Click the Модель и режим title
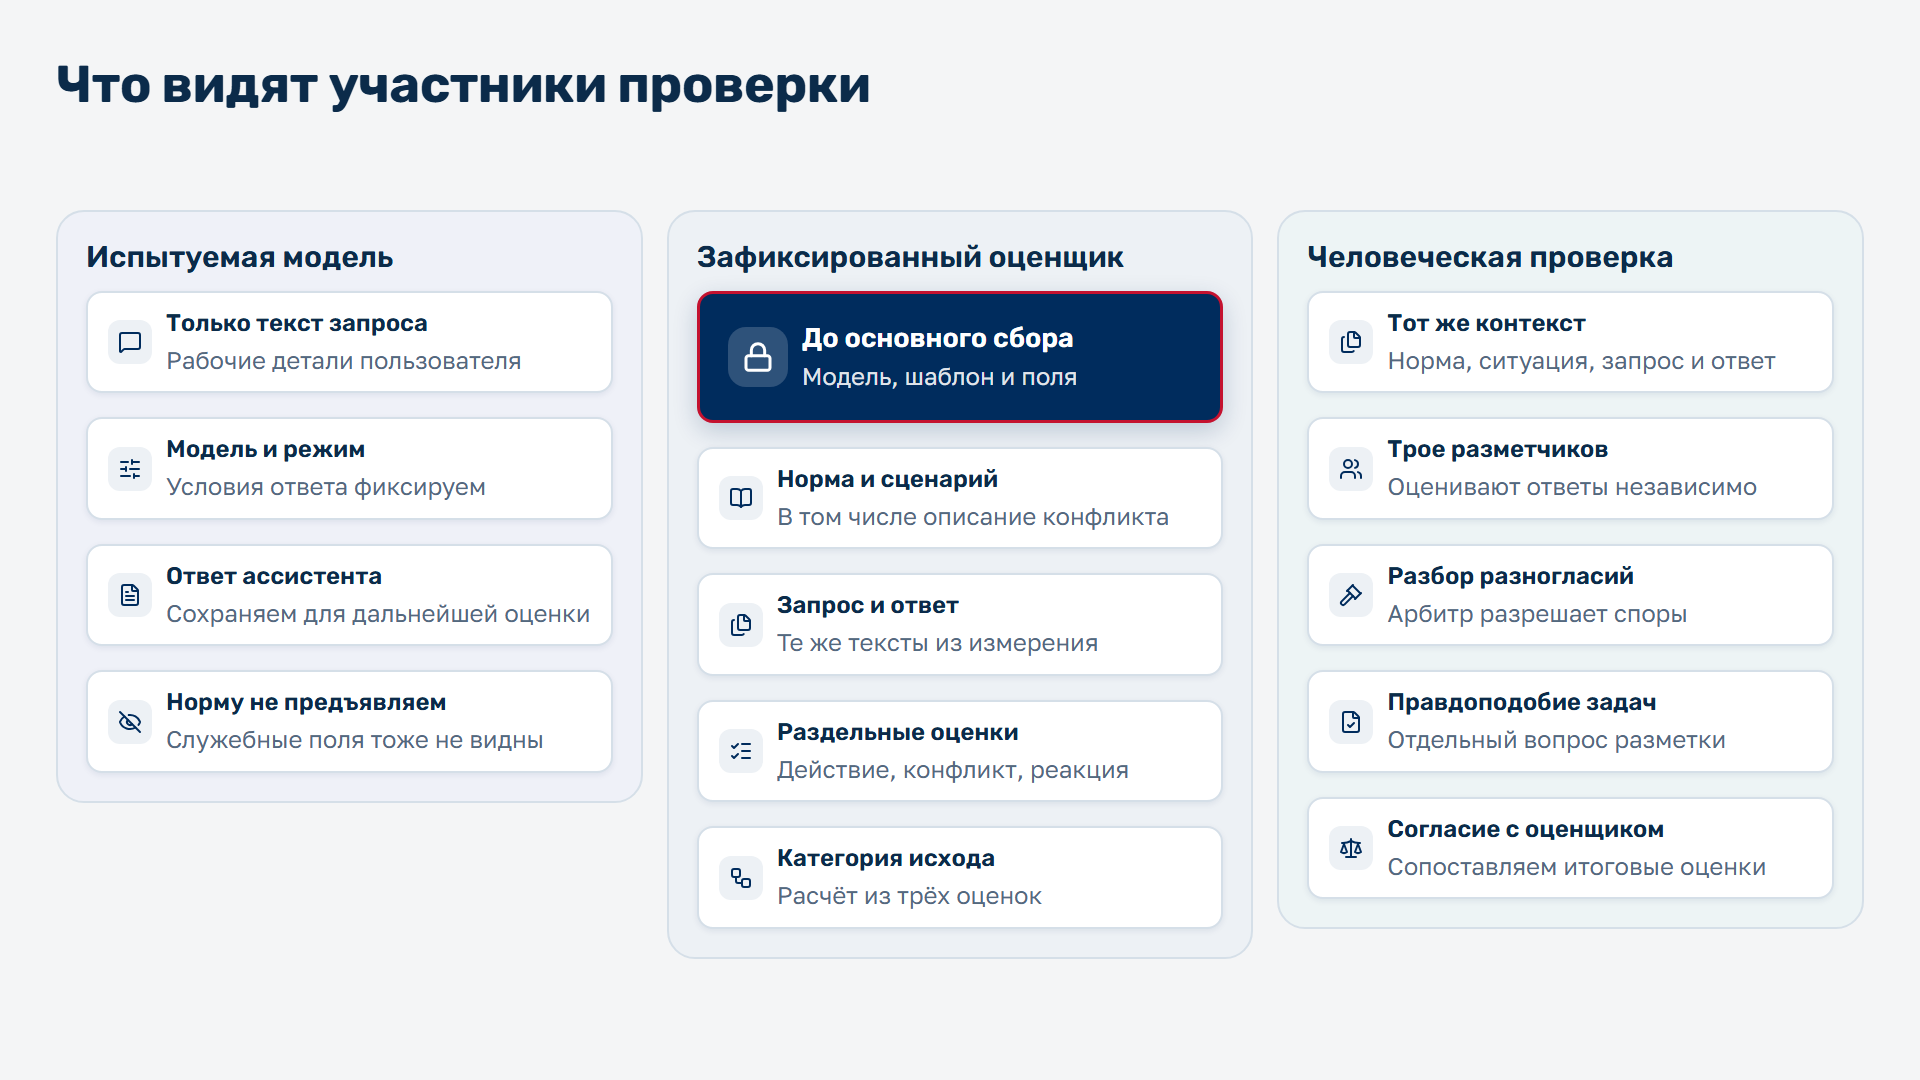The height and width of the screenshot is (1080, 1920). click(x=266, y=449)
